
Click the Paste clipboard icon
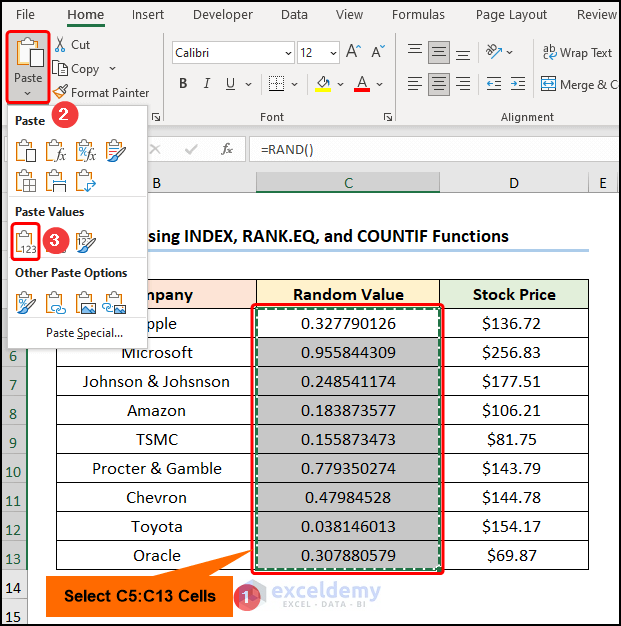29,53
